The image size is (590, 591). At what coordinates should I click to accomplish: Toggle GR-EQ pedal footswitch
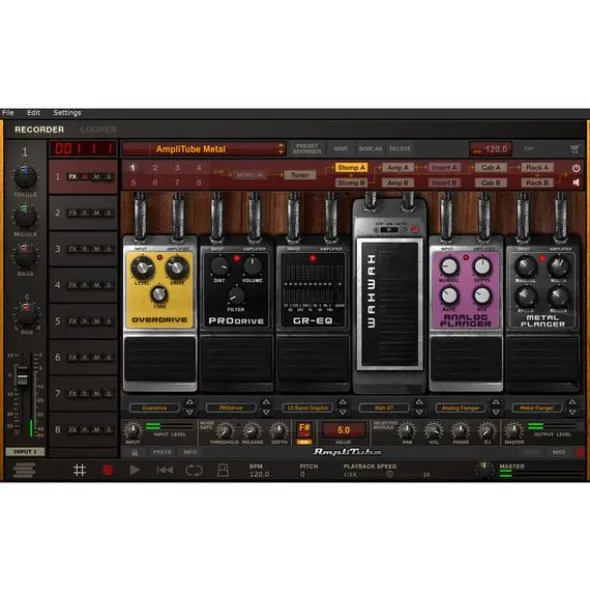tap(313, 359)
